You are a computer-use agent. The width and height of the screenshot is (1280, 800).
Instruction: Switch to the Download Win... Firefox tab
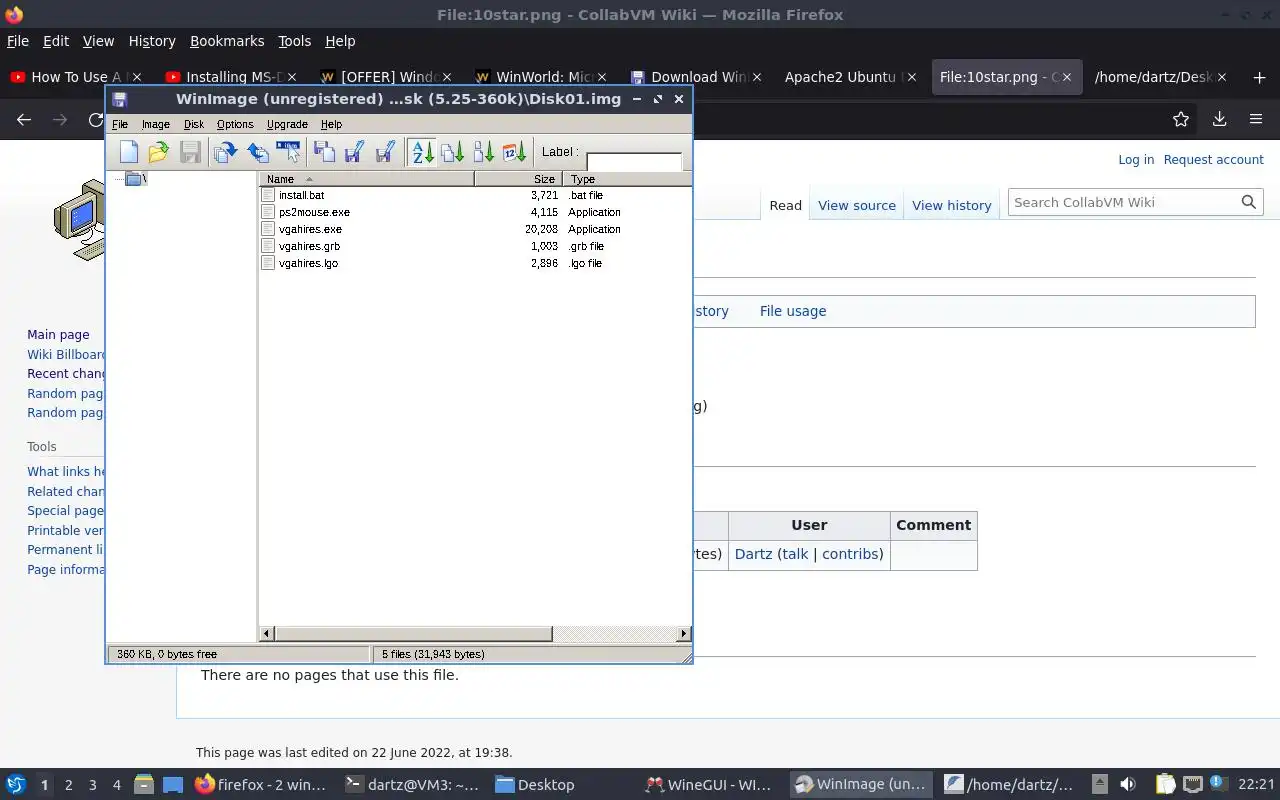point(696,77)
